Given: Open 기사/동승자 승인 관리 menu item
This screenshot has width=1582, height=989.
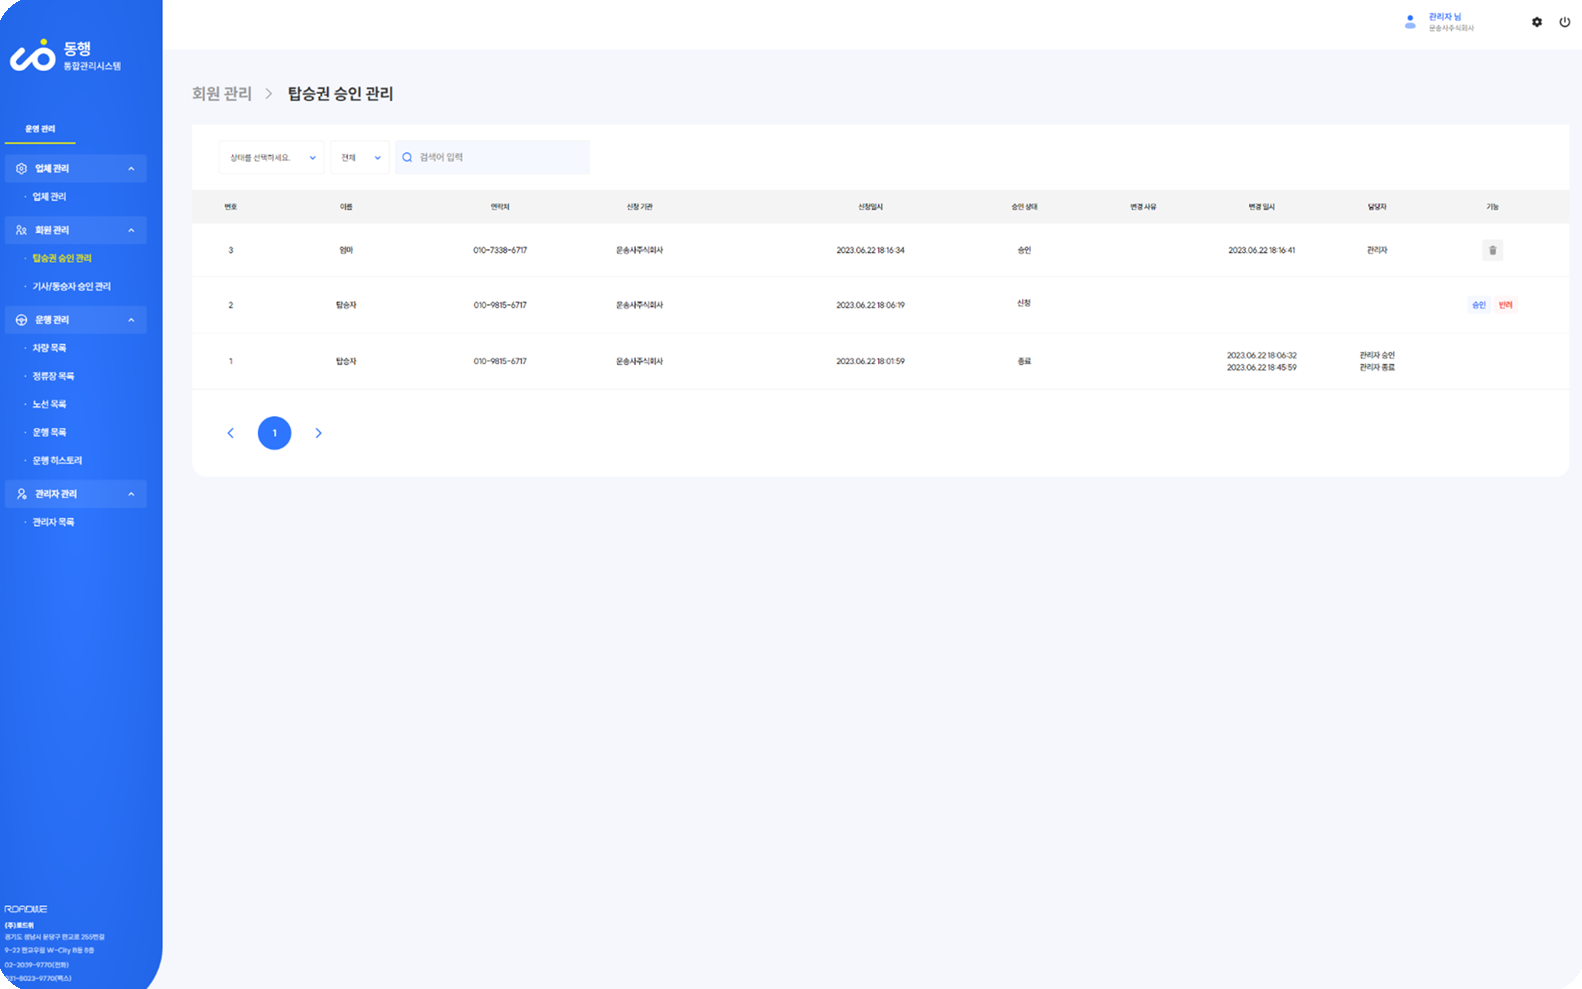Looking at the screenshot, I should coord(71,286).
